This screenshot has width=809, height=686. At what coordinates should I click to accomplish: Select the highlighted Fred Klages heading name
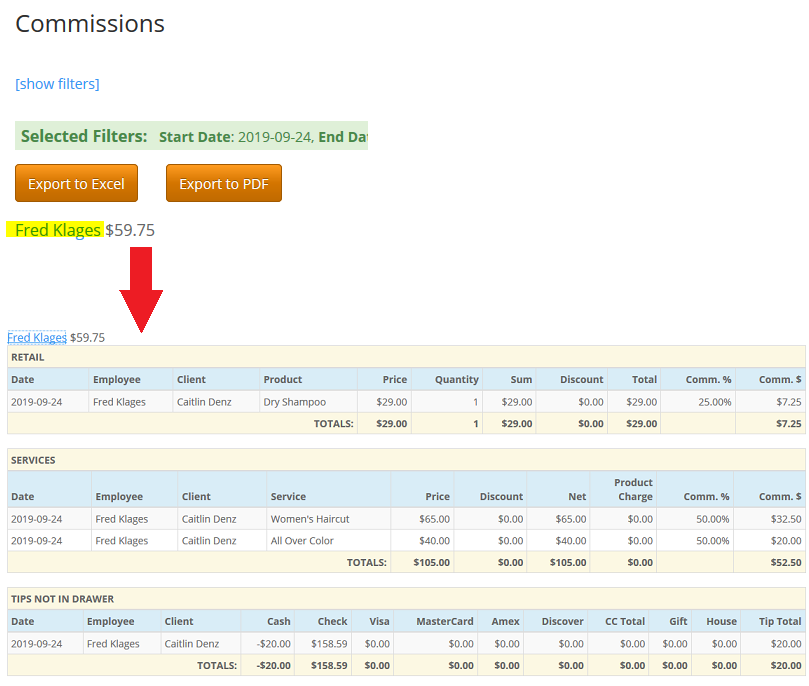58,230
